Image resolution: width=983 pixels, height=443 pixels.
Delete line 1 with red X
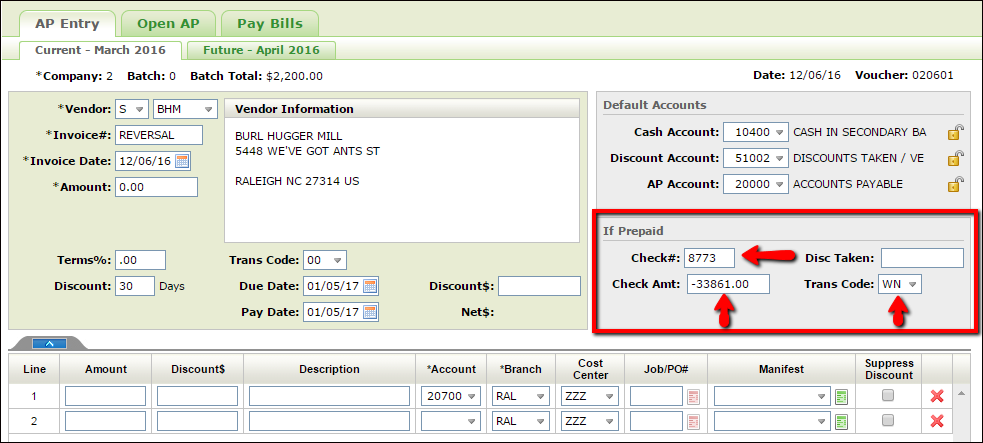pos(937,396)
